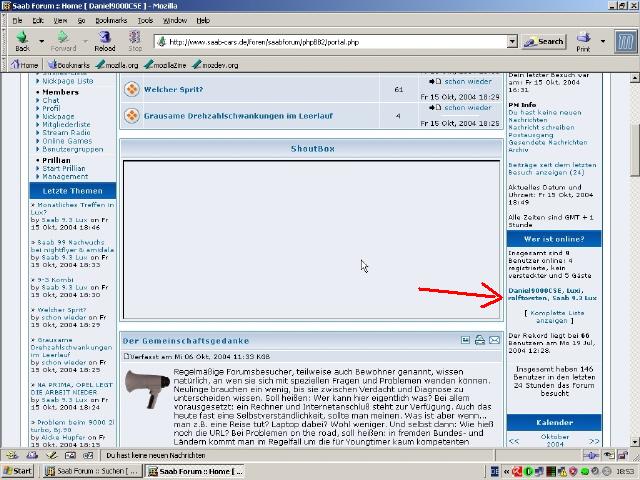The height and width of the screenshot is (480, 640).
Task: Click the print icon in Der Gemeinschaftsgedanke header
Action: point(480,340)
